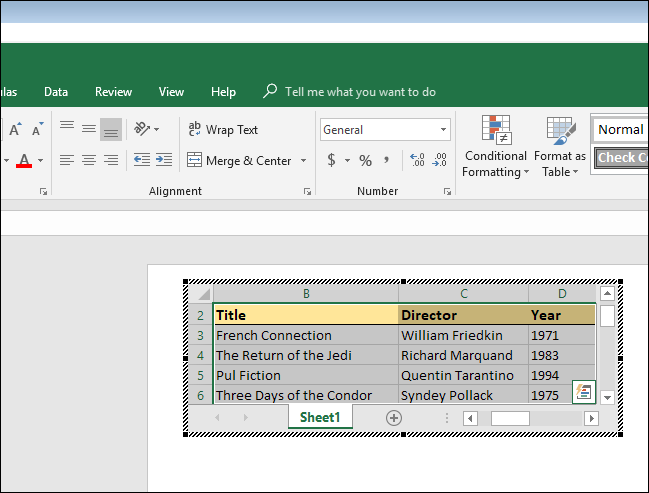
Task: Click the Tell me what you want search box
Action: pos(360,92)
